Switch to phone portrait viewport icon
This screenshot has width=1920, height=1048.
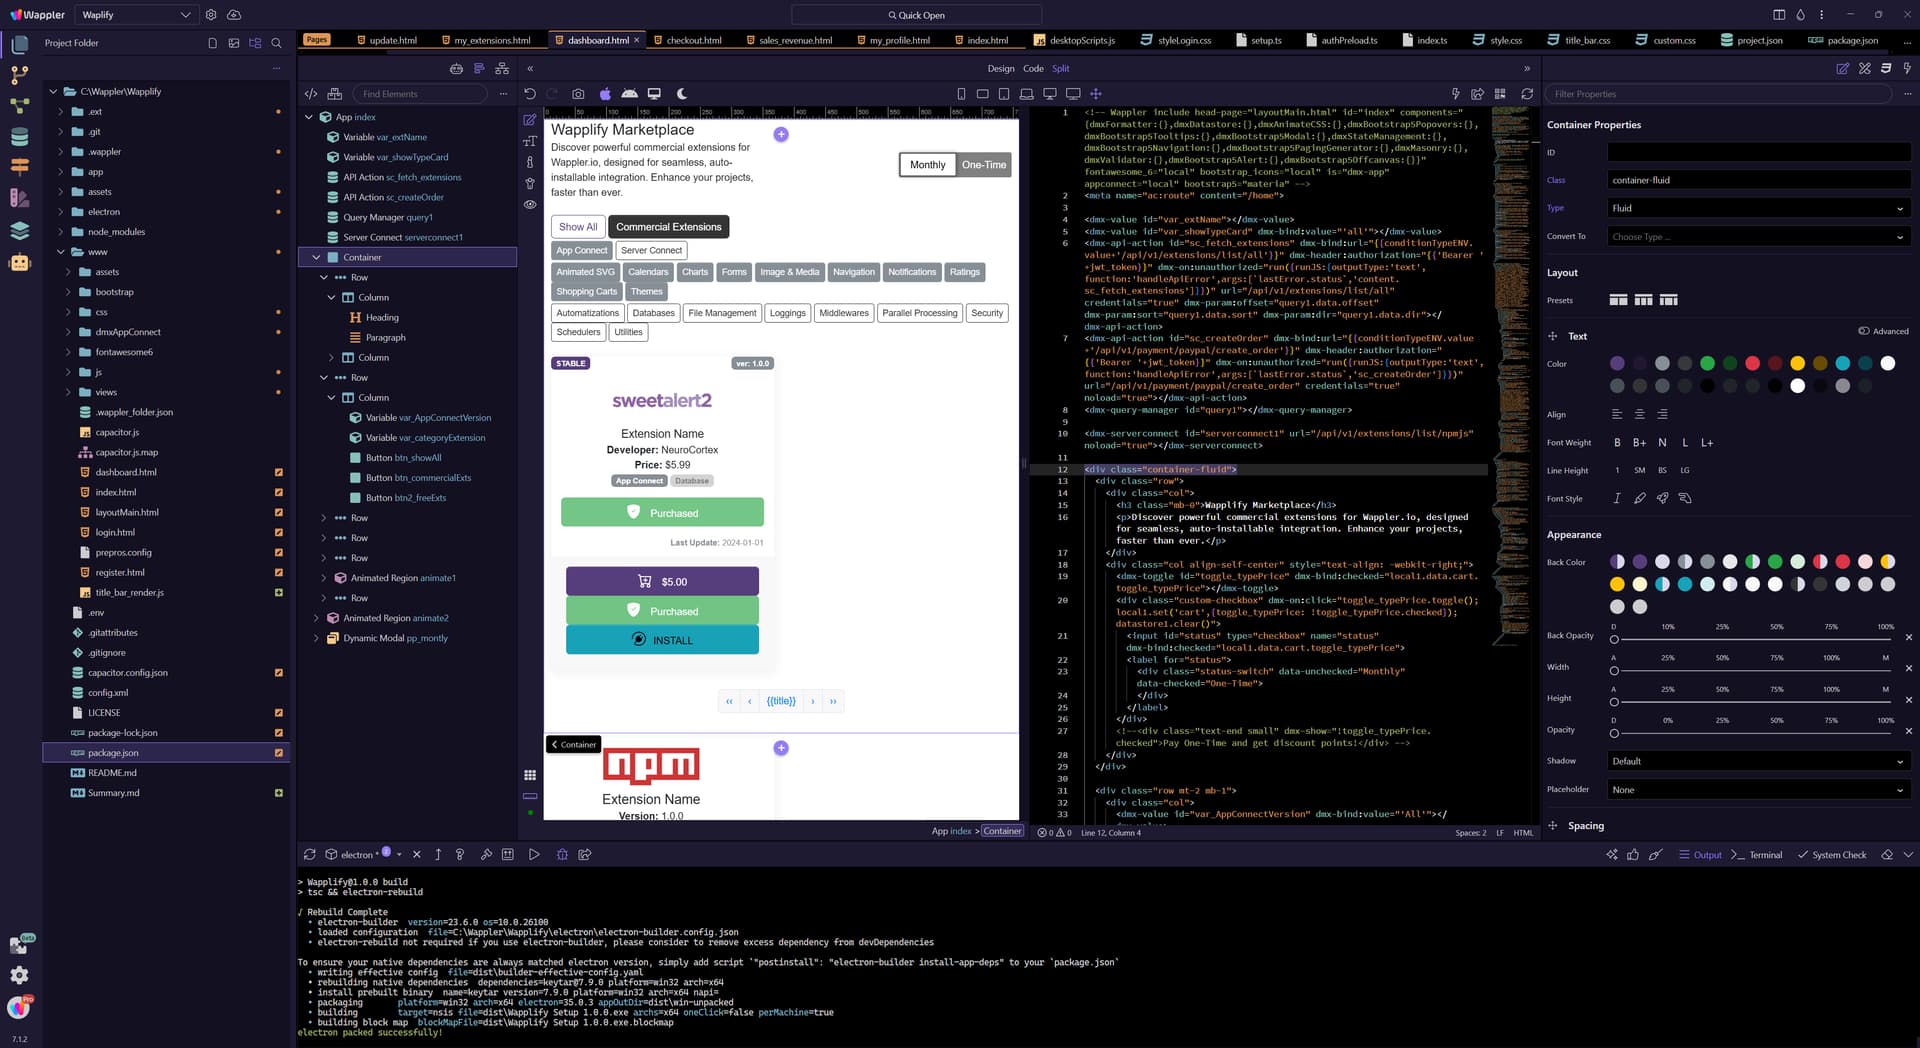[961, 94]
